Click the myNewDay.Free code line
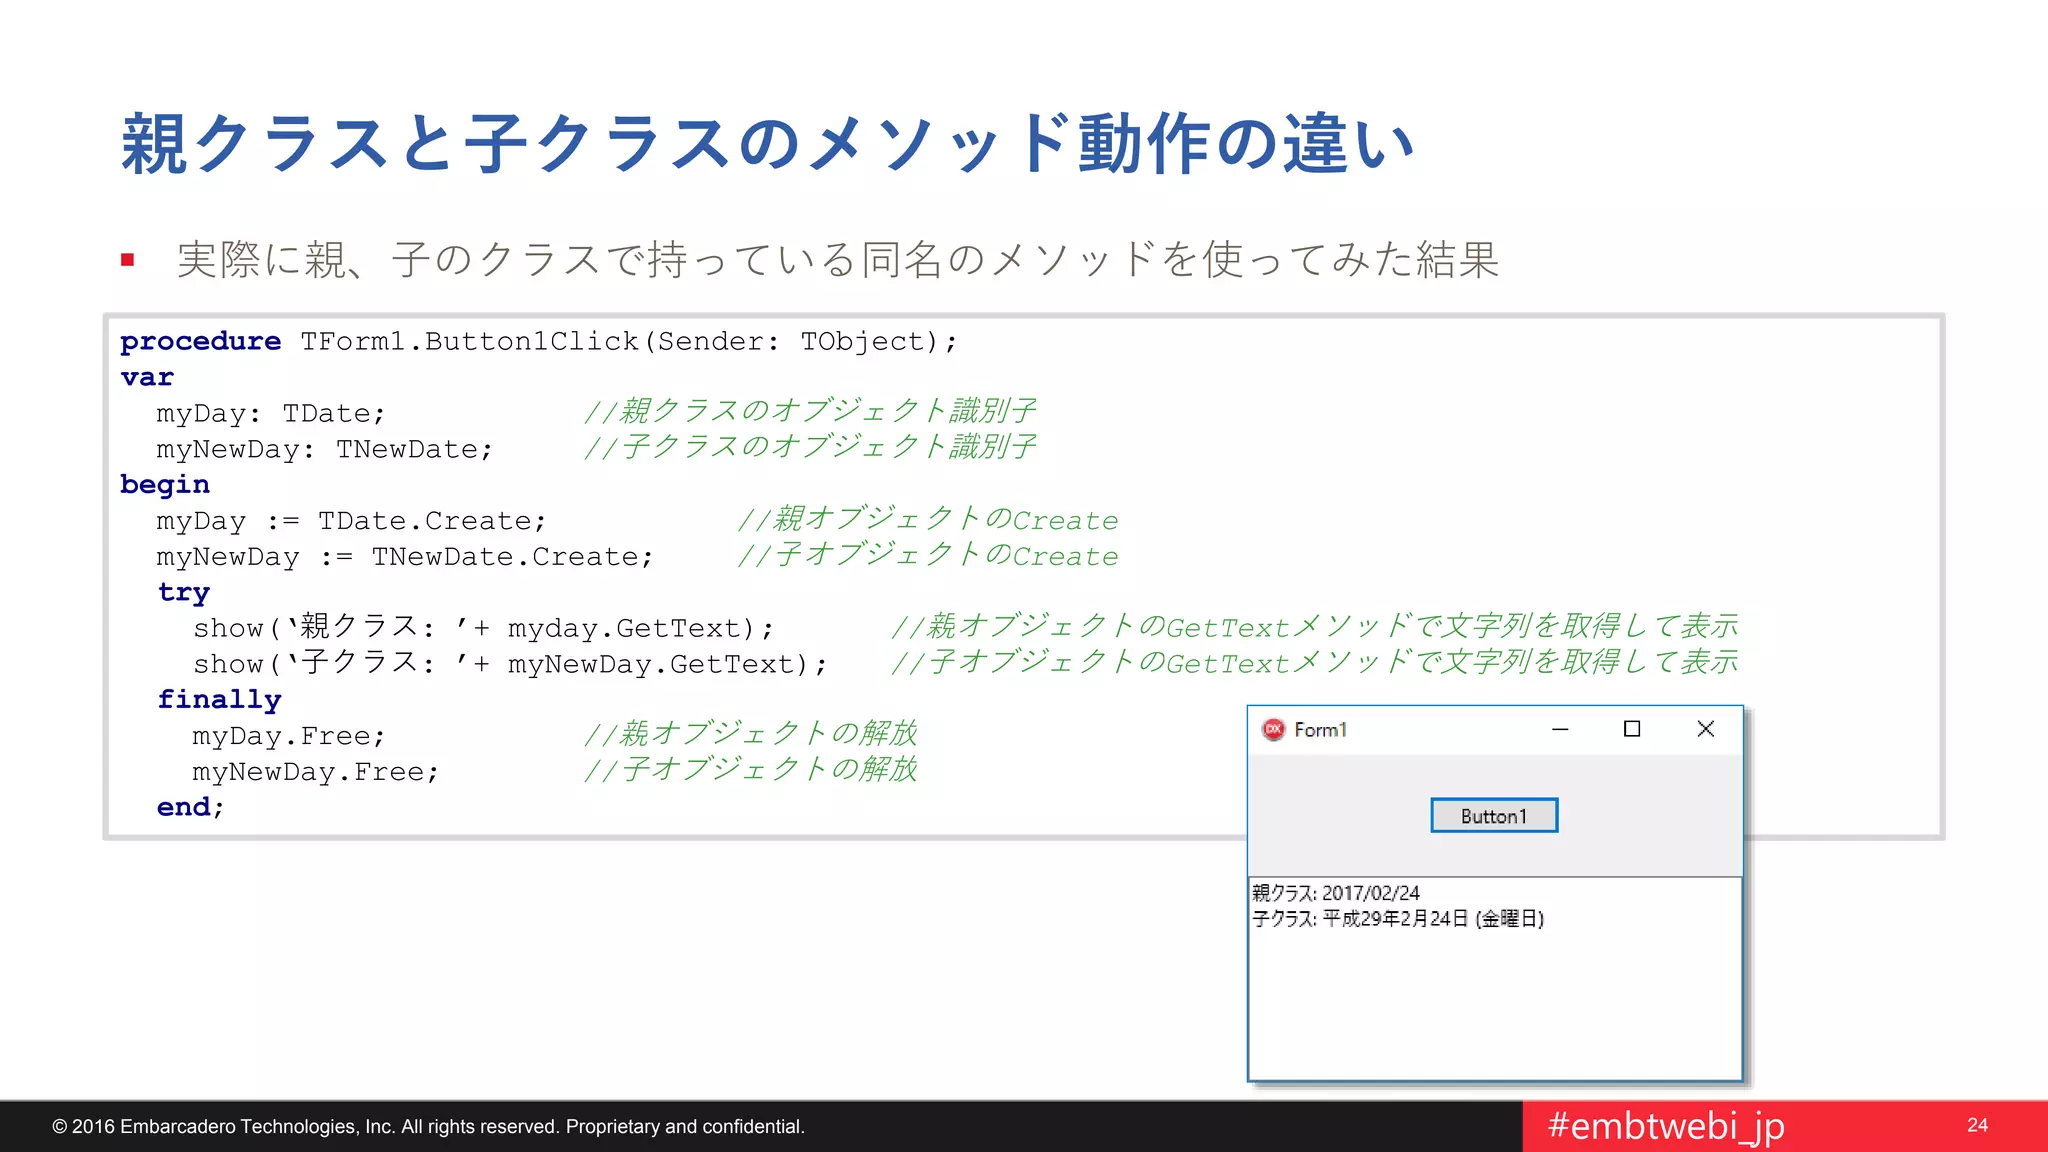The width and height of the screenshot is (2048, 1152). (315, 772)
